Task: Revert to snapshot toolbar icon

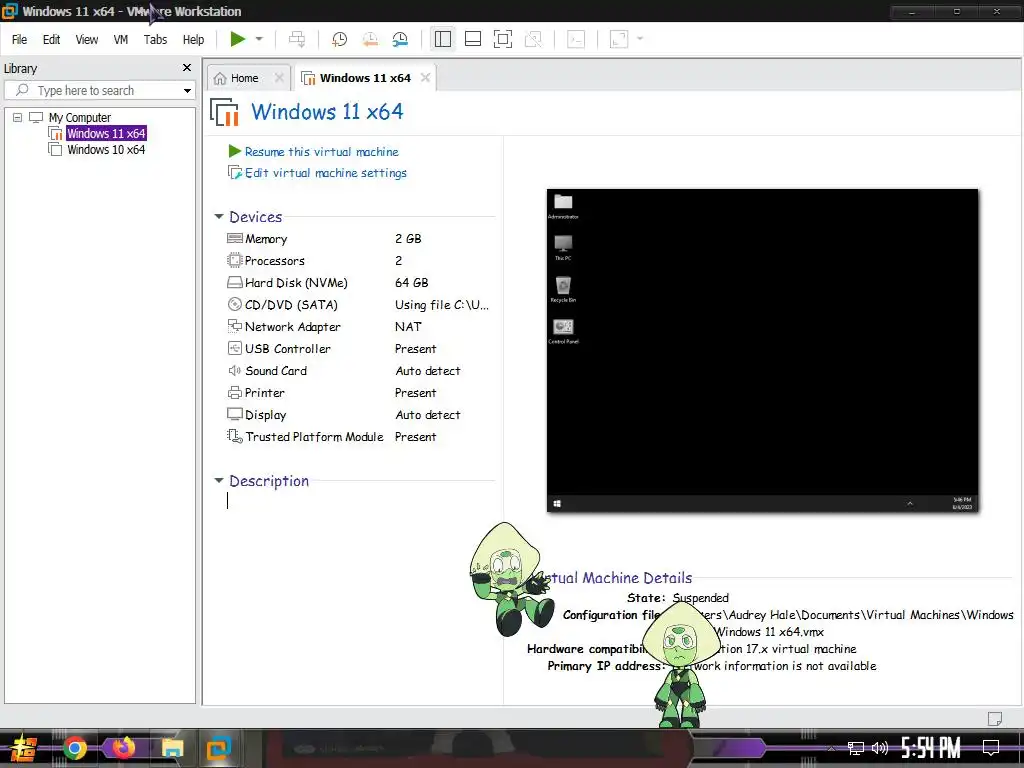Action: 370,39
